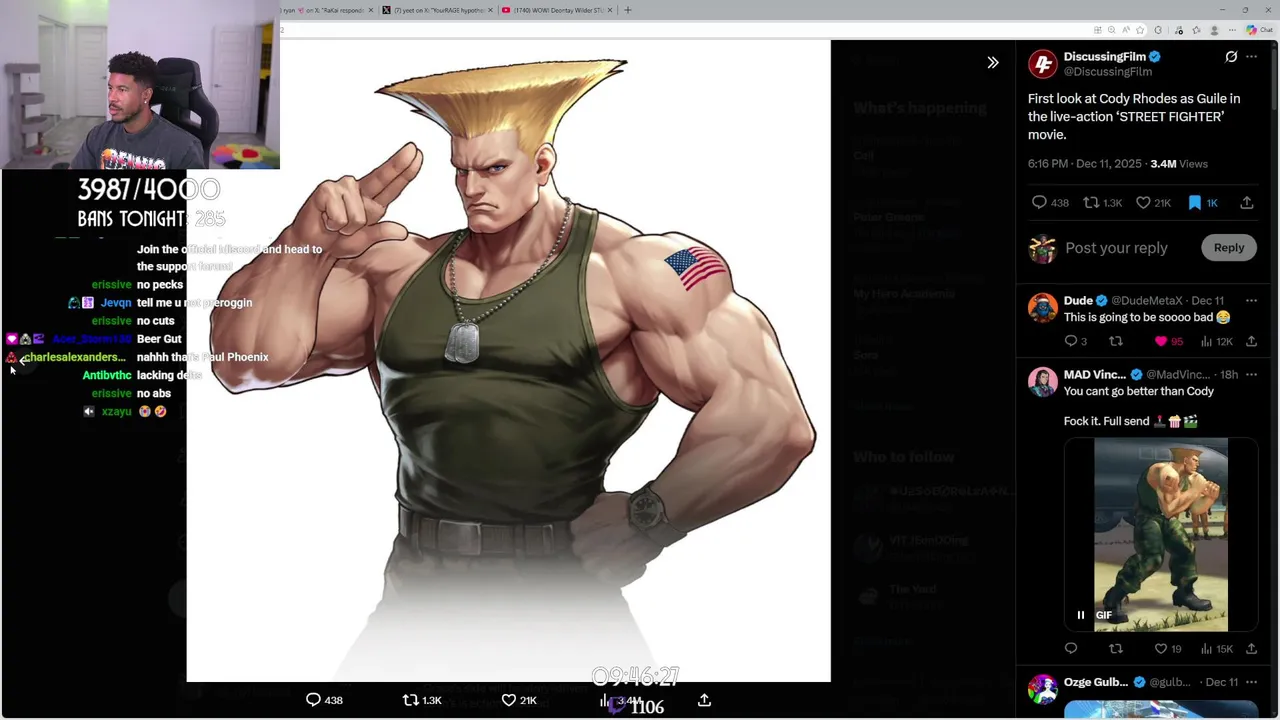
Task: Open more options on MAD Vinc's comment
Action: tap(1251, 374)
